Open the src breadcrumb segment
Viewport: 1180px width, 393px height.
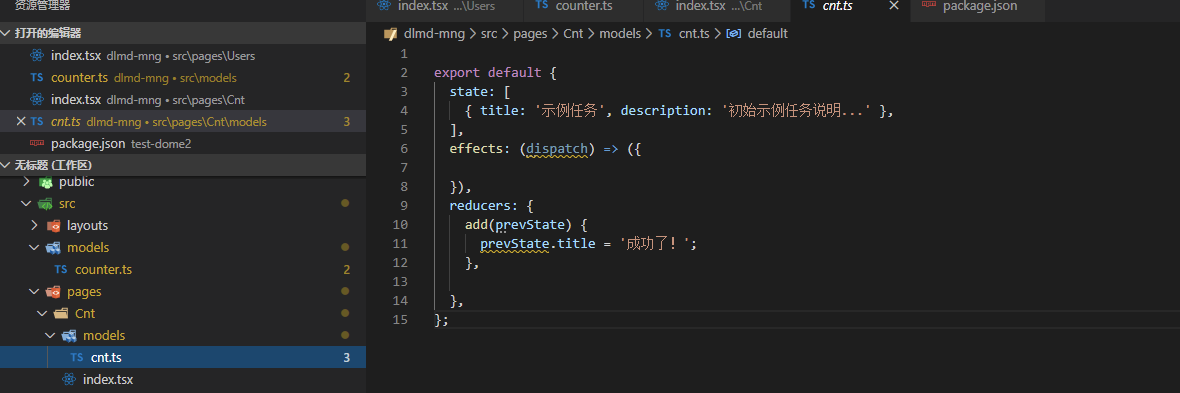489,33
